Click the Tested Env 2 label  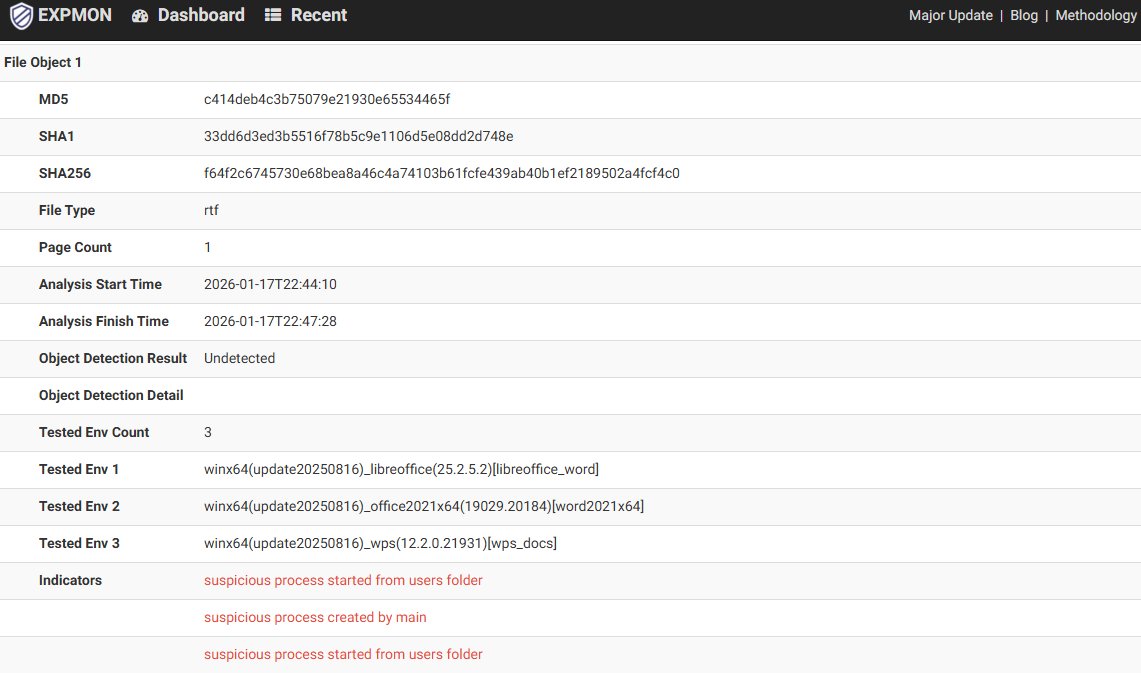coord(79,507)
